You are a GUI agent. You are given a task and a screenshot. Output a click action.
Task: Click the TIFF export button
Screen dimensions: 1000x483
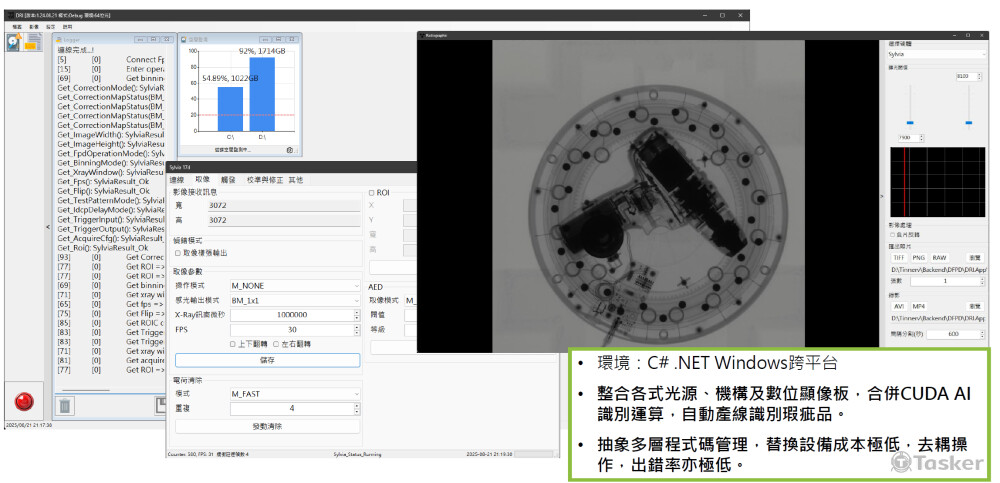click(x=899, y=258)
